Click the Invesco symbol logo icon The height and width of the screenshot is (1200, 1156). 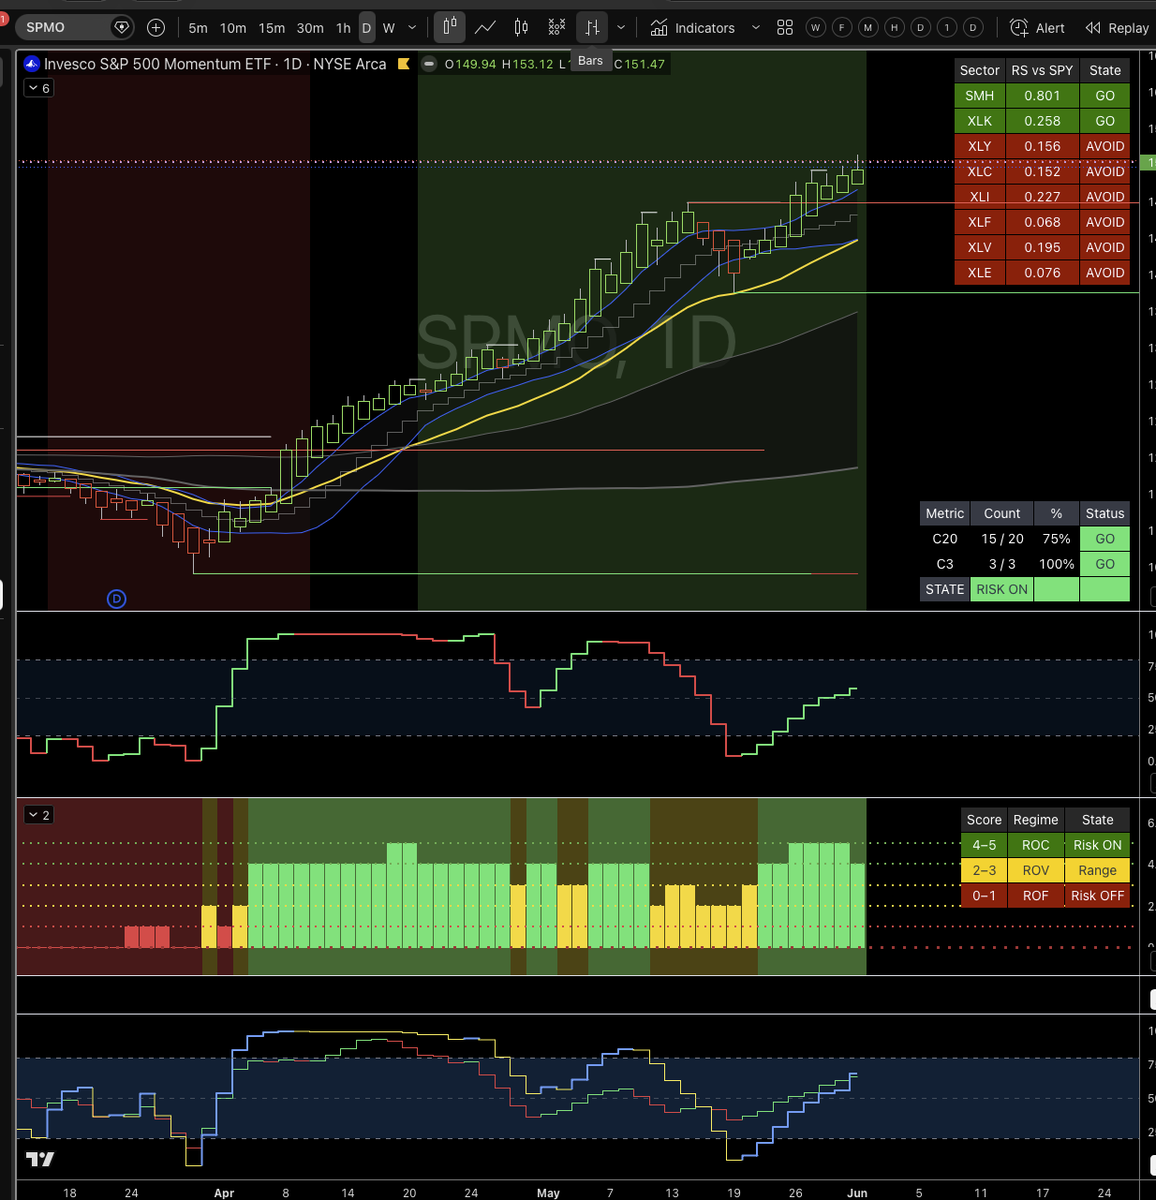tap(32, 64)
